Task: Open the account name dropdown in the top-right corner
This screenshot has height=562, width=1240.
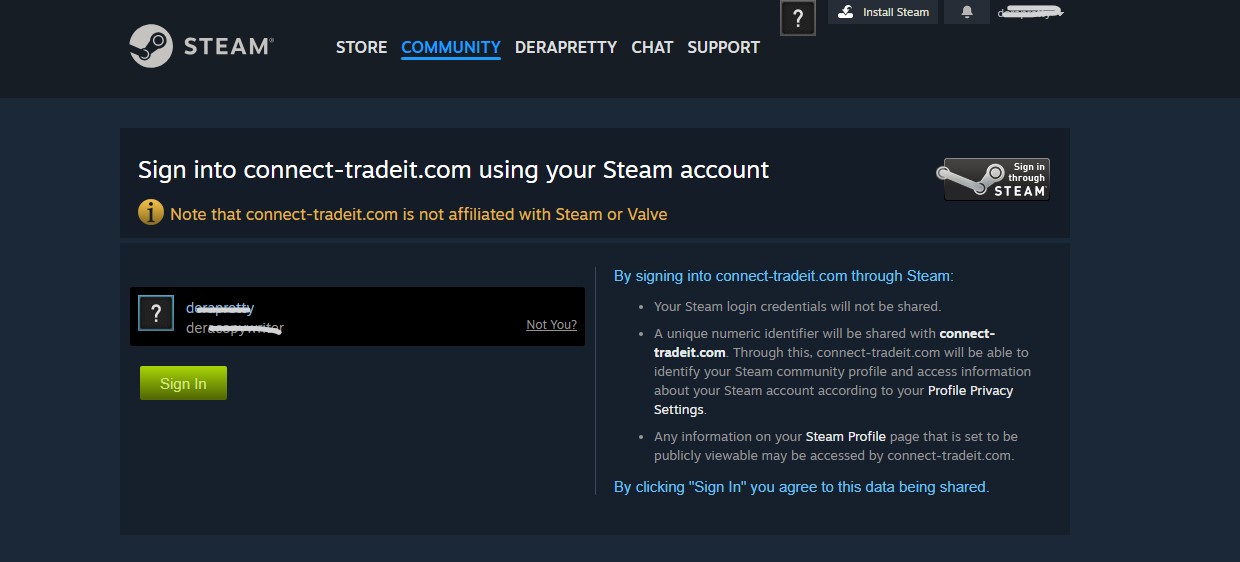Action: pyautogui.click(x=1030, y=13)
